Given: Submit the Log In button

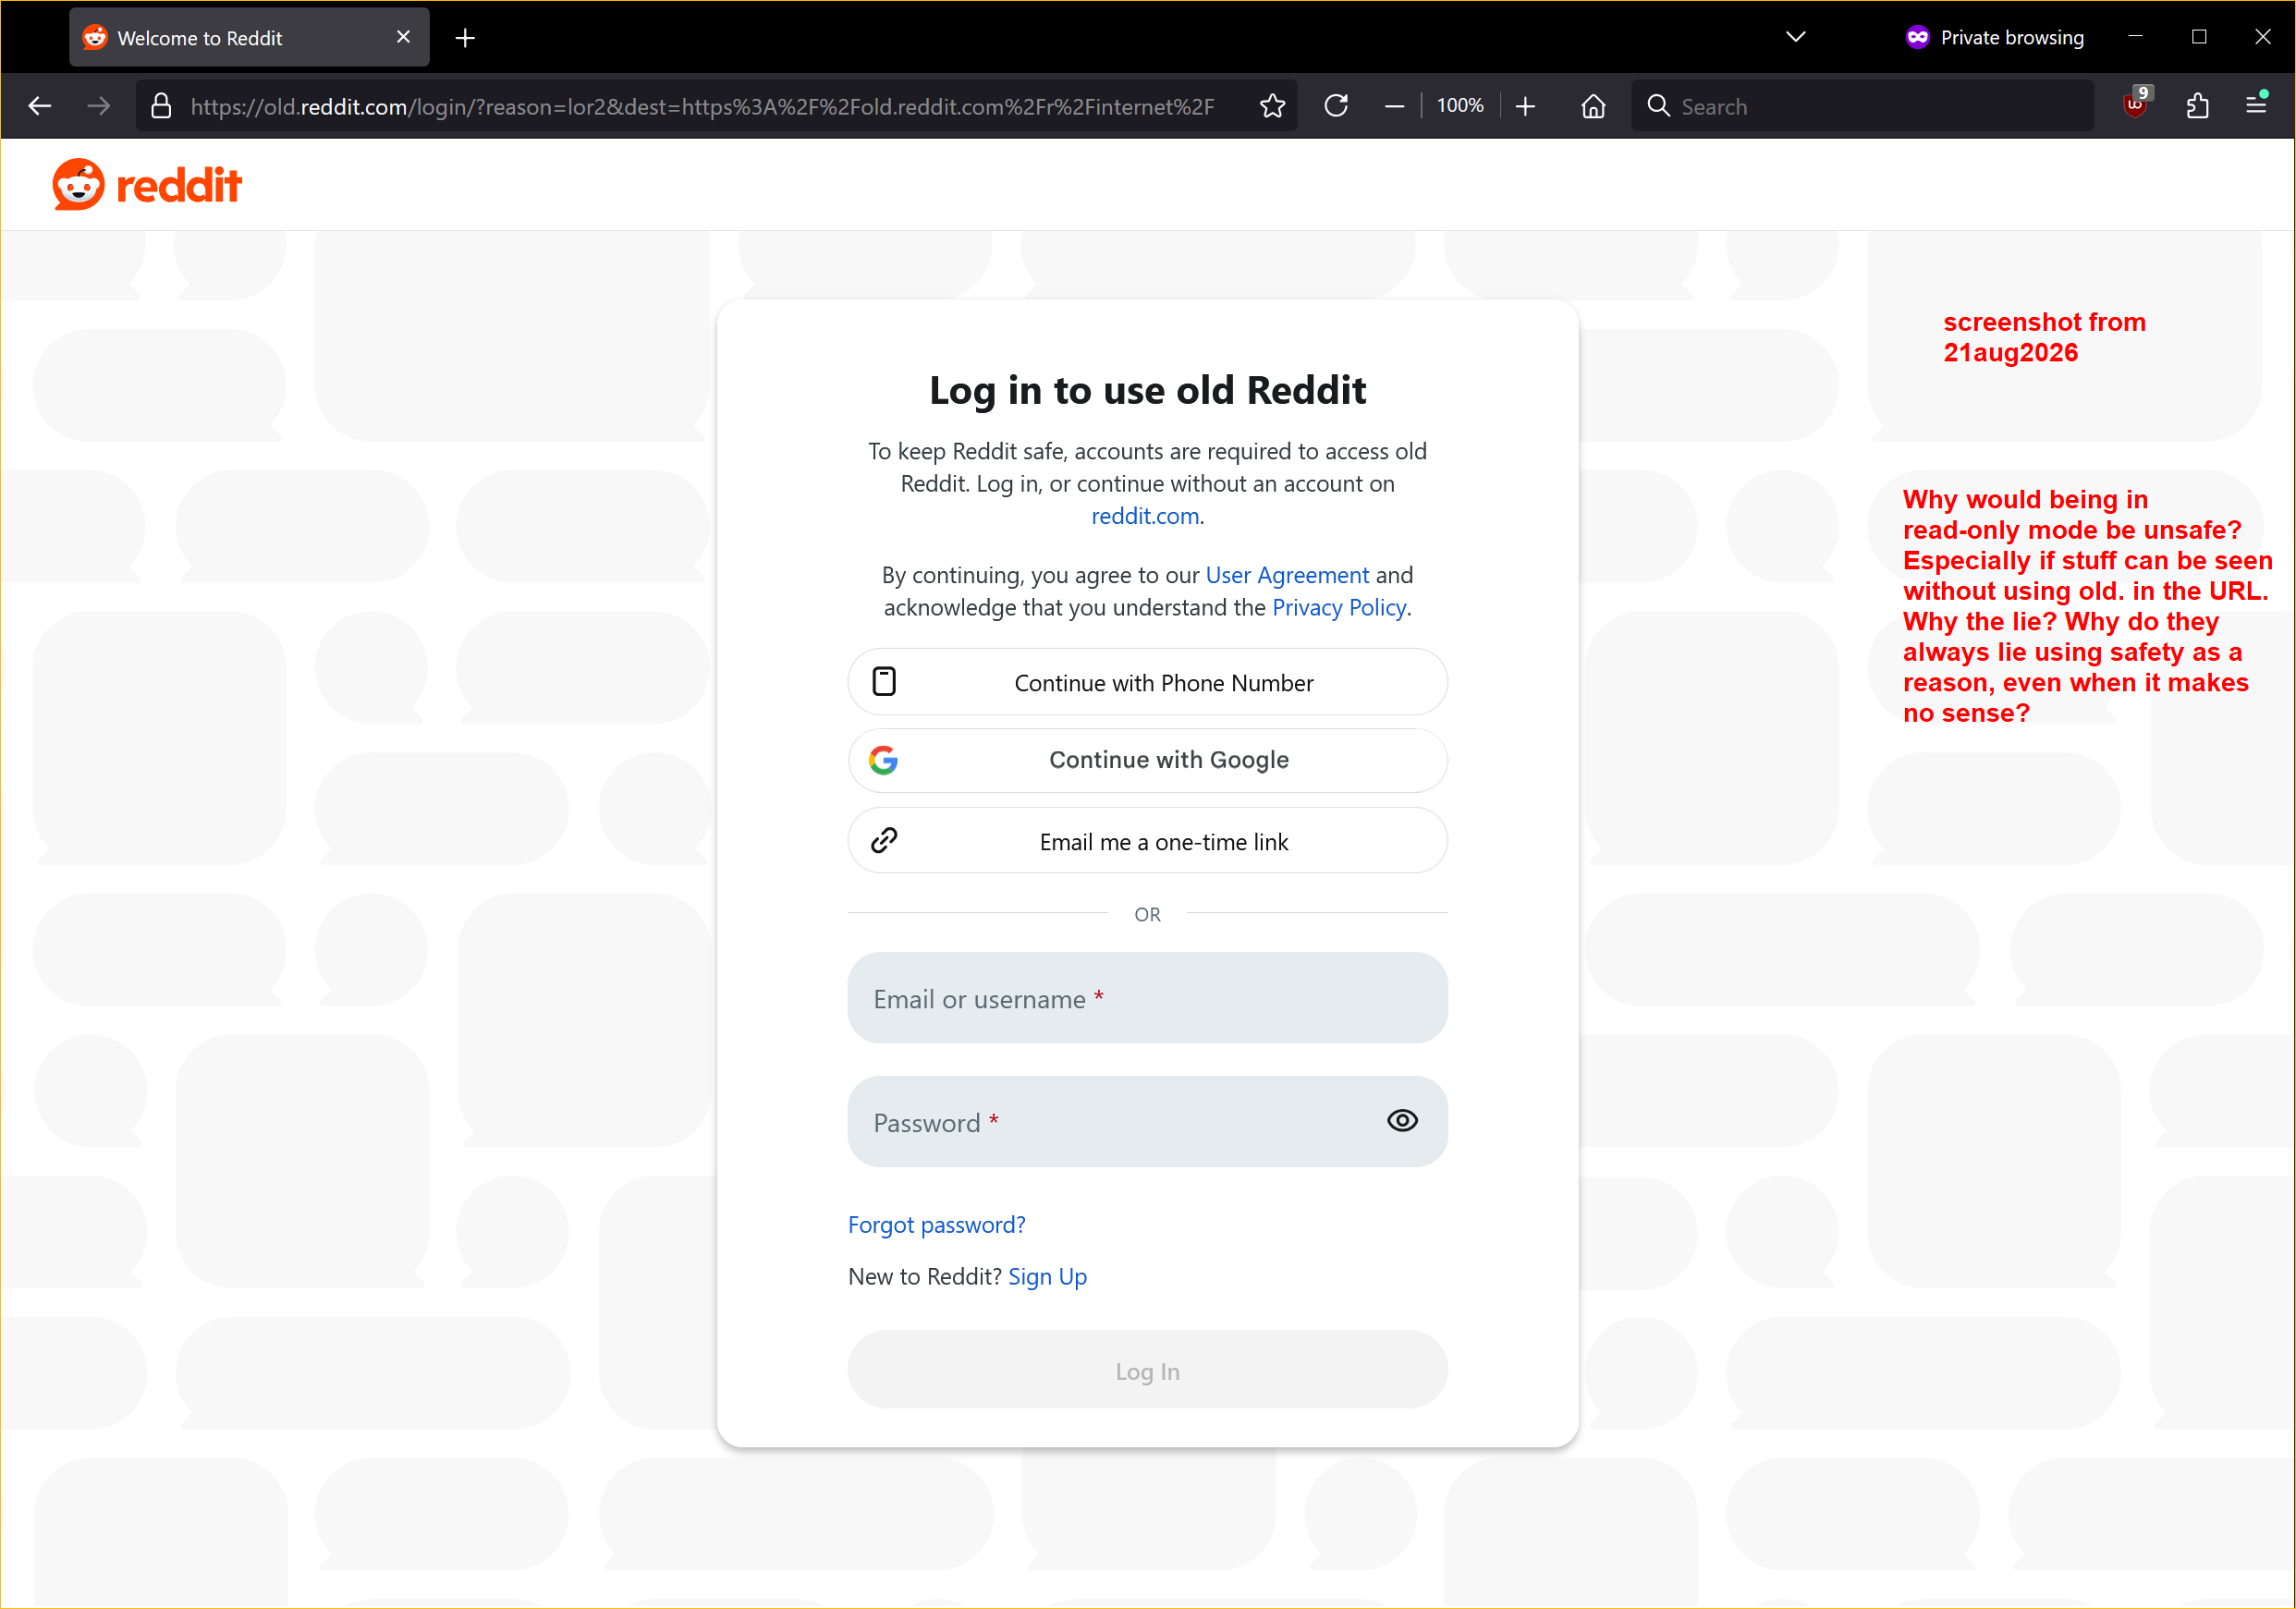Looking at the screenshot, I should (1147, 1370).
